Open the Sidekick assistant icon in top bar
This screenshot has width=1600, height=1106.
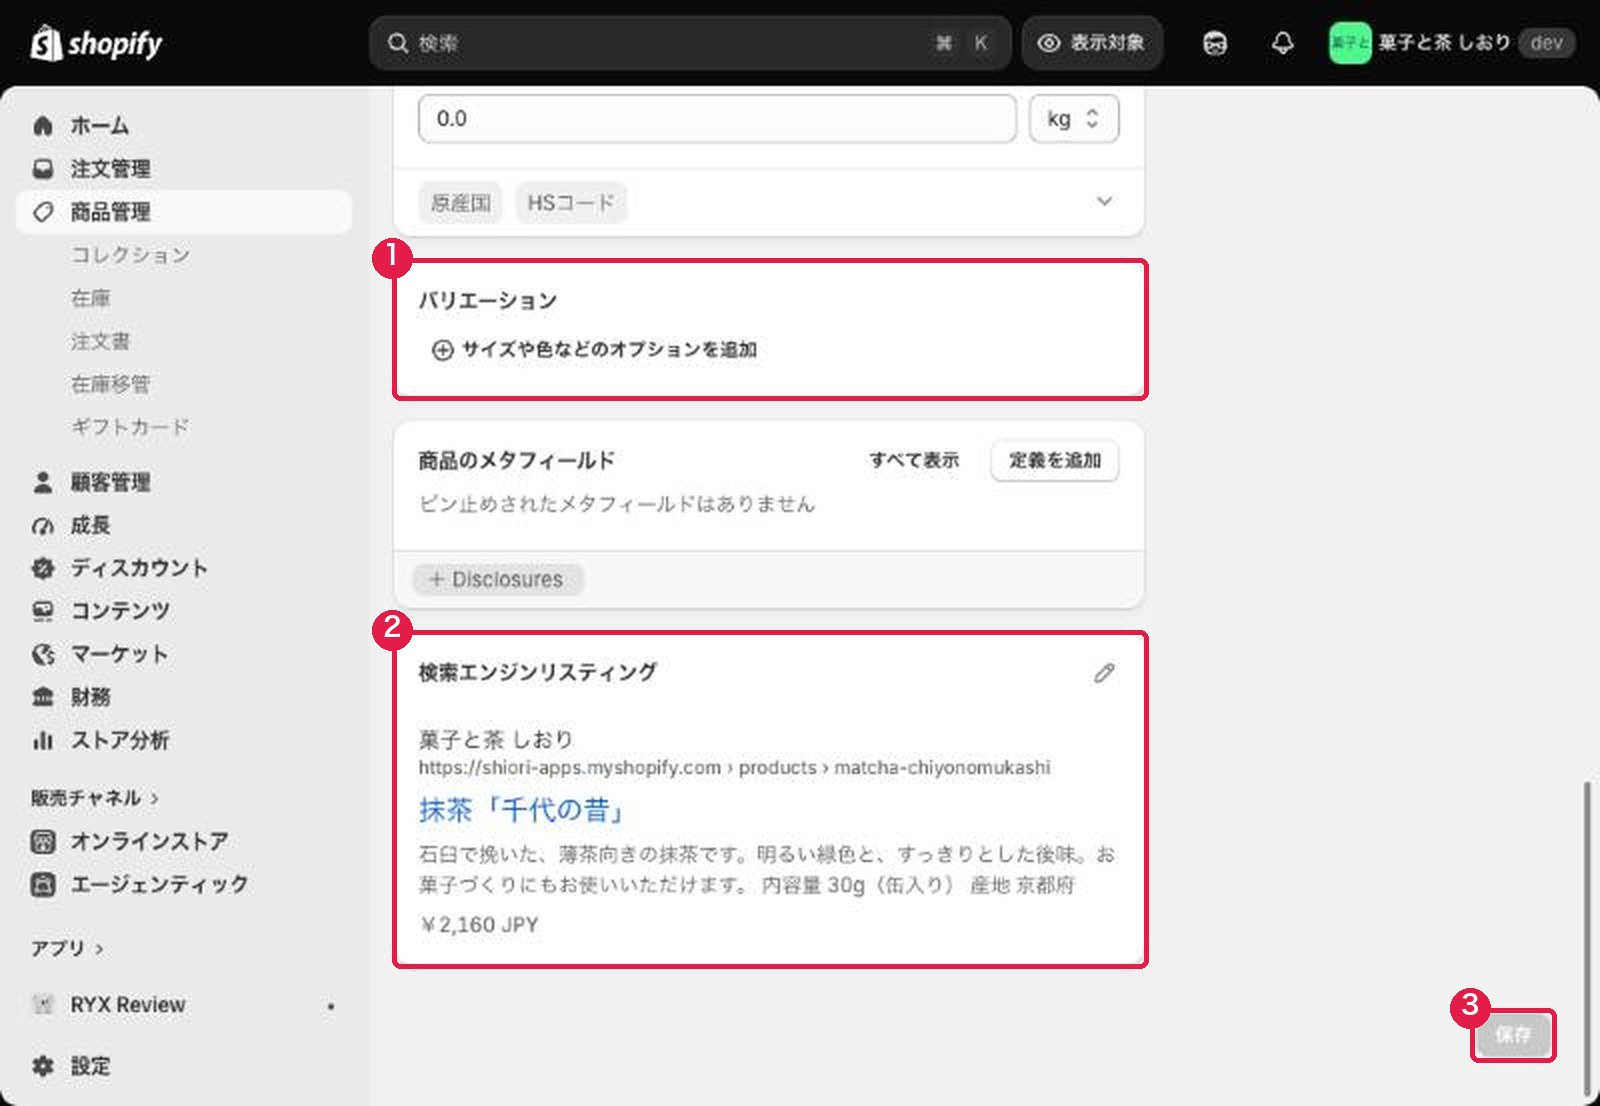pyautogui.click(x=1215, y=43)
